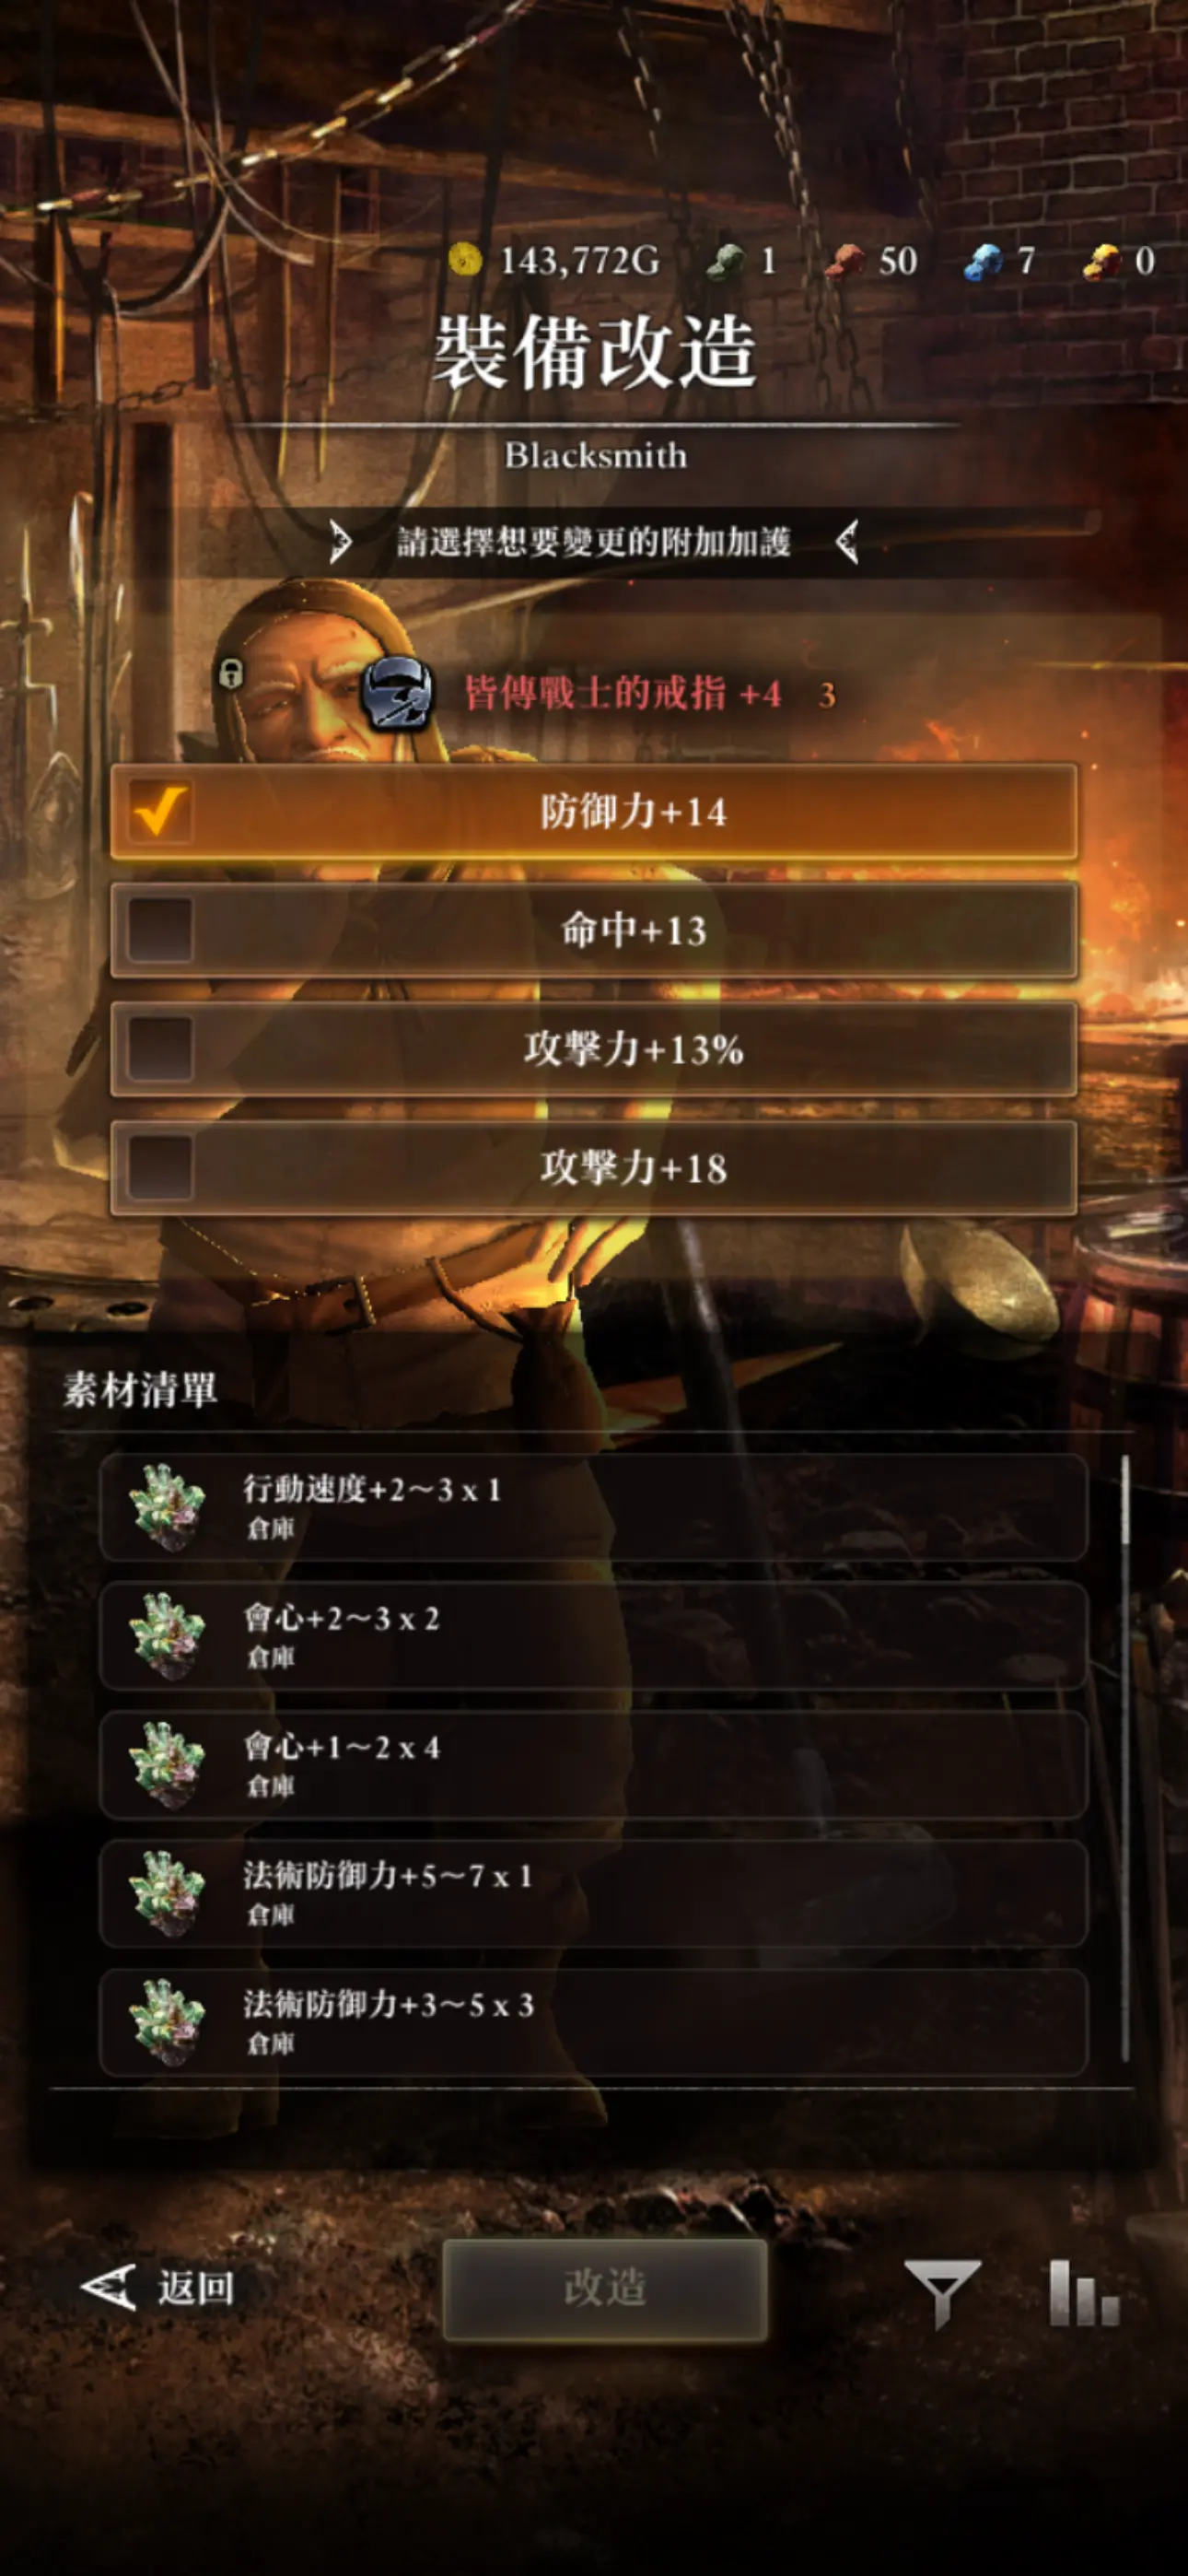Tap the green ore material icon
Viewport: 1188px width, 2576px height.
pos(726,261)
